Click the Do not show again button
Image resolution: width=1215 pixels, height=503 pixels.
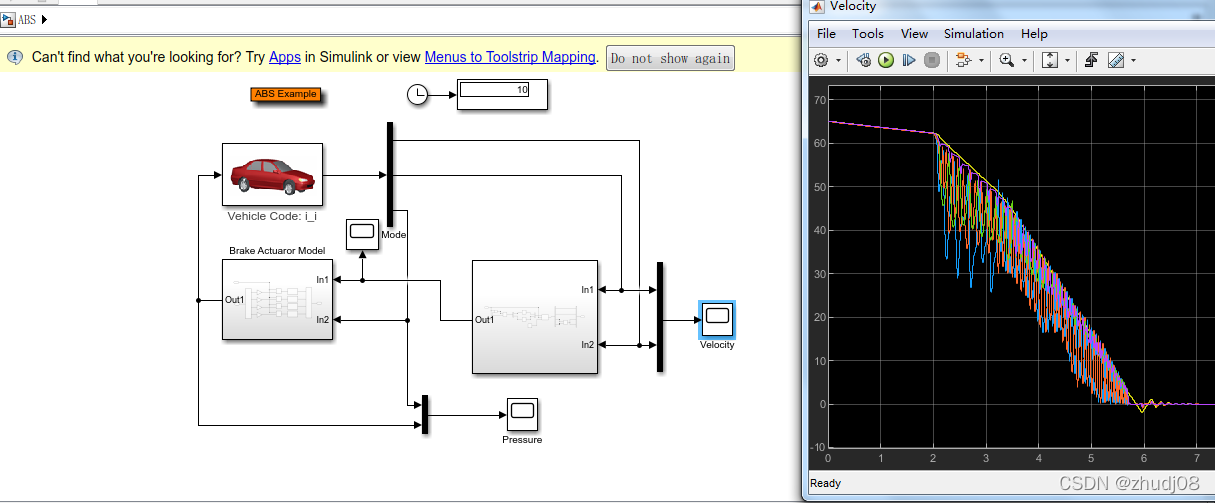670,58
